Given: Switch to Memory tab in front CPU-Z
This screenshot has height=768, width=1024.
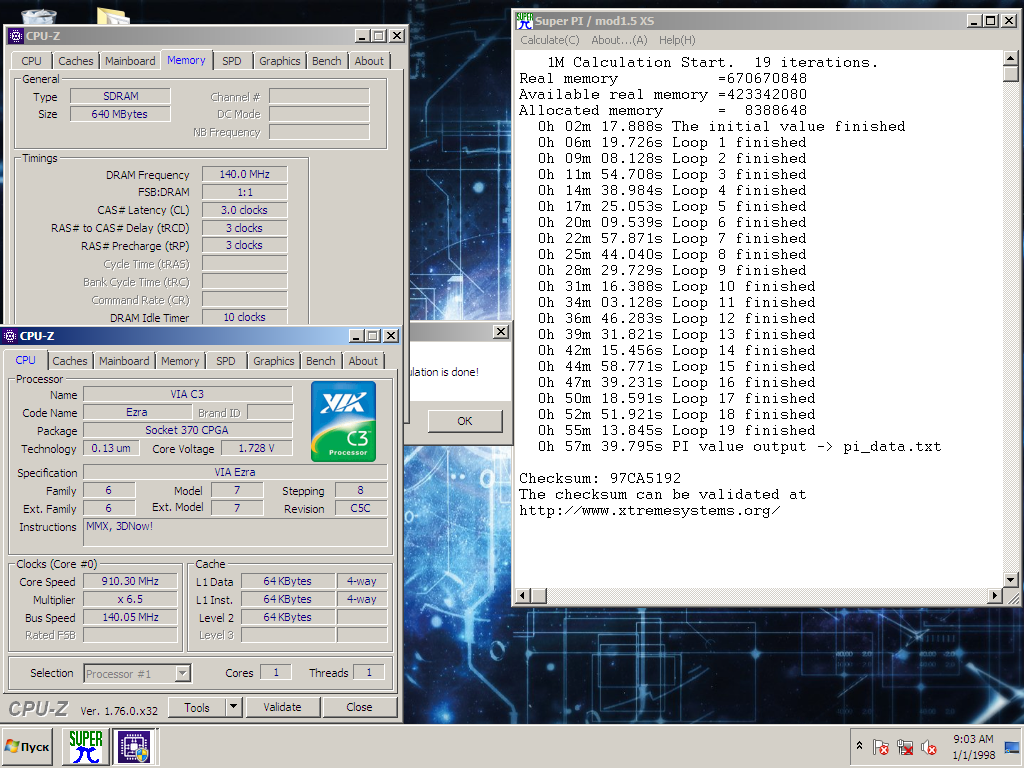Looking at the screenshot, I should click(180, 361).
